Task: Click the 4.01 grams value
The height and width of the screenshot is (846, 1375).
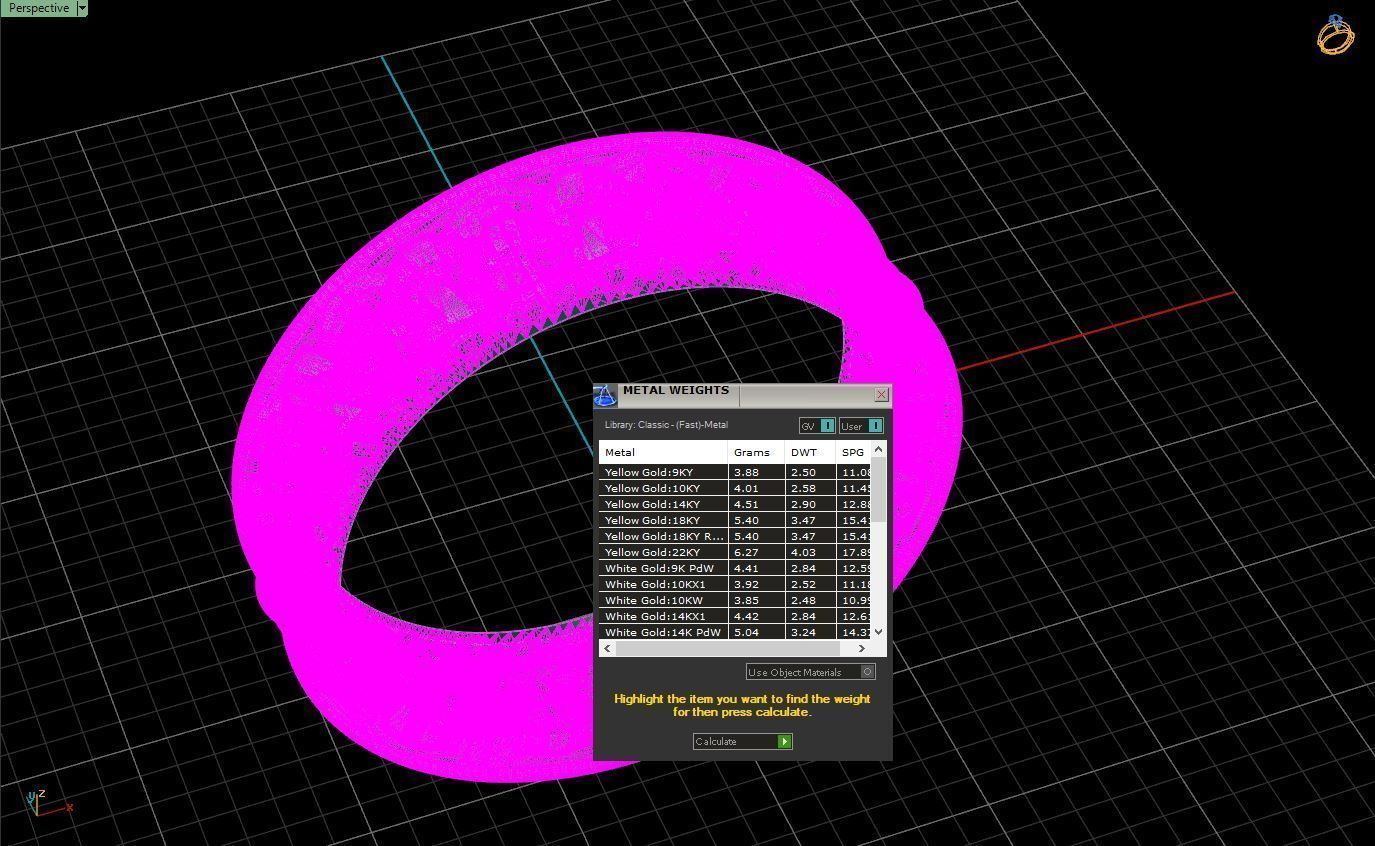Action: tap(746, 488)
